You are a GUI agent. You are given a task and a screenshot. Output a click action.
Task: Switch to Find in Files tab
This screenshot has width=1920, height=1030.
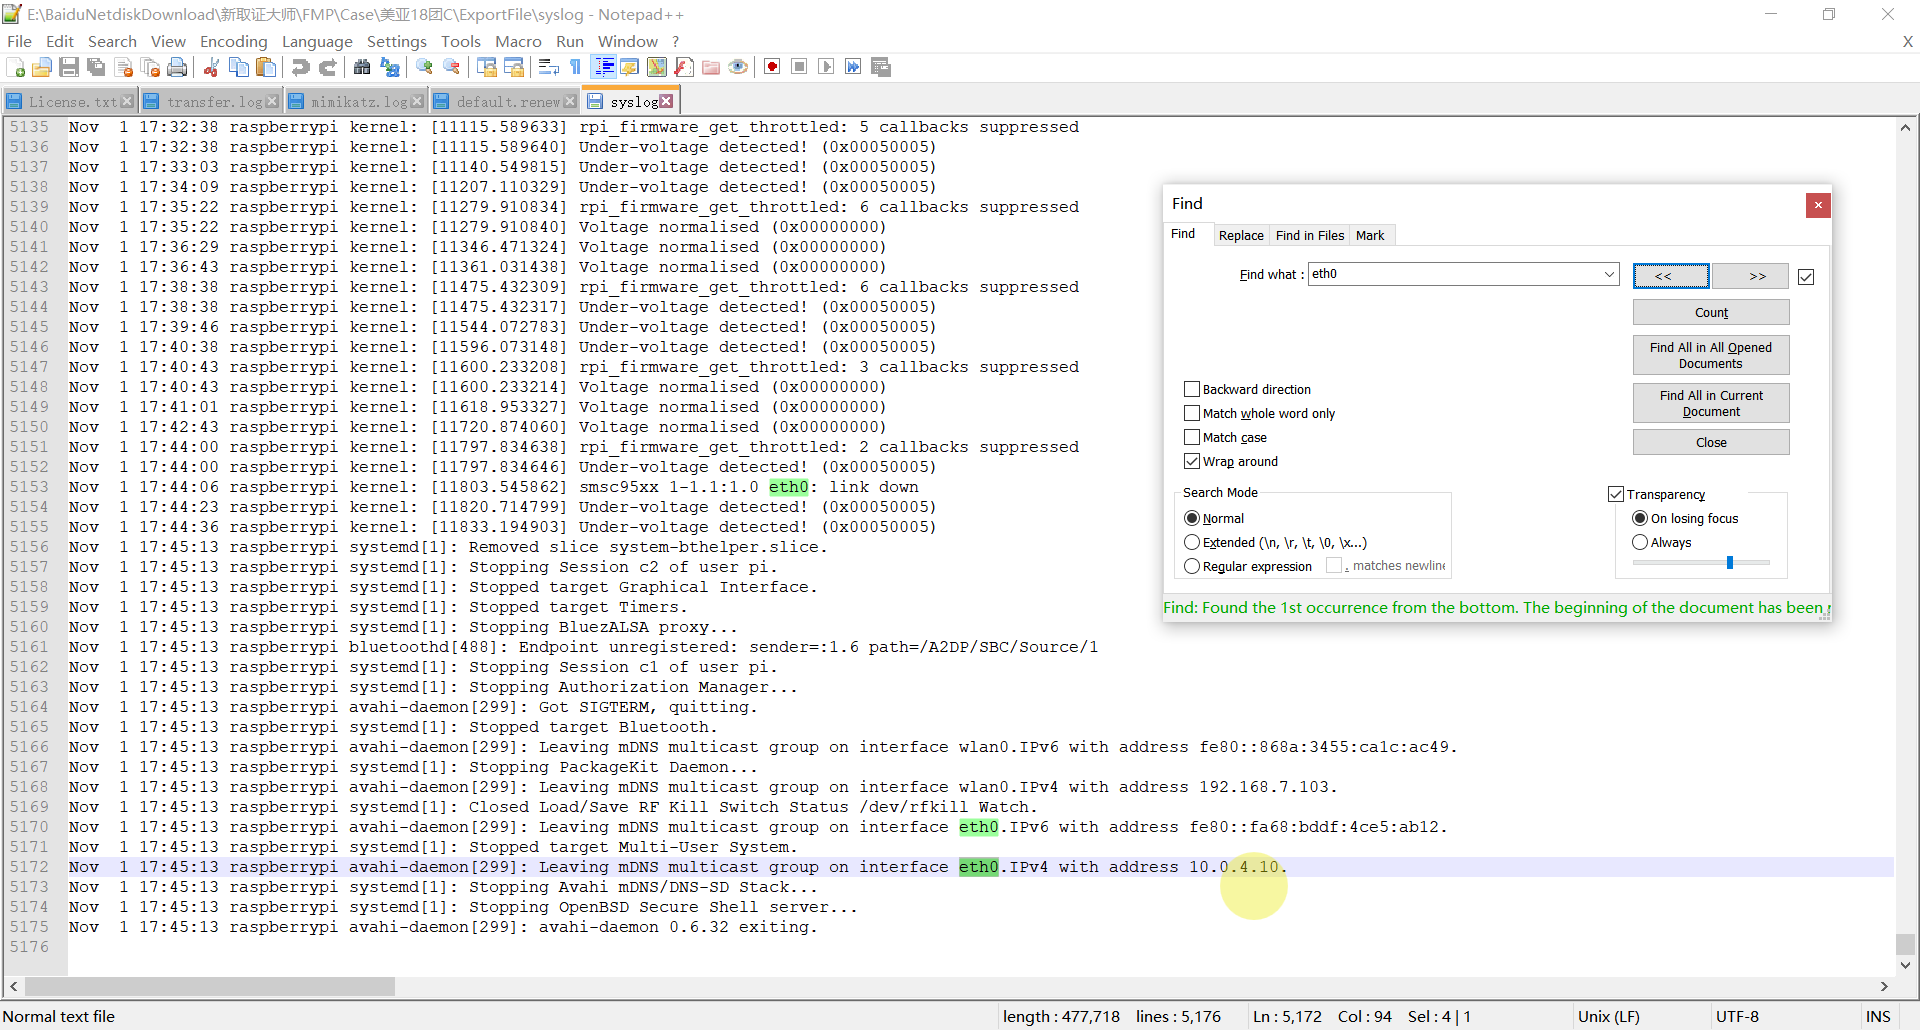[1310, 235]
